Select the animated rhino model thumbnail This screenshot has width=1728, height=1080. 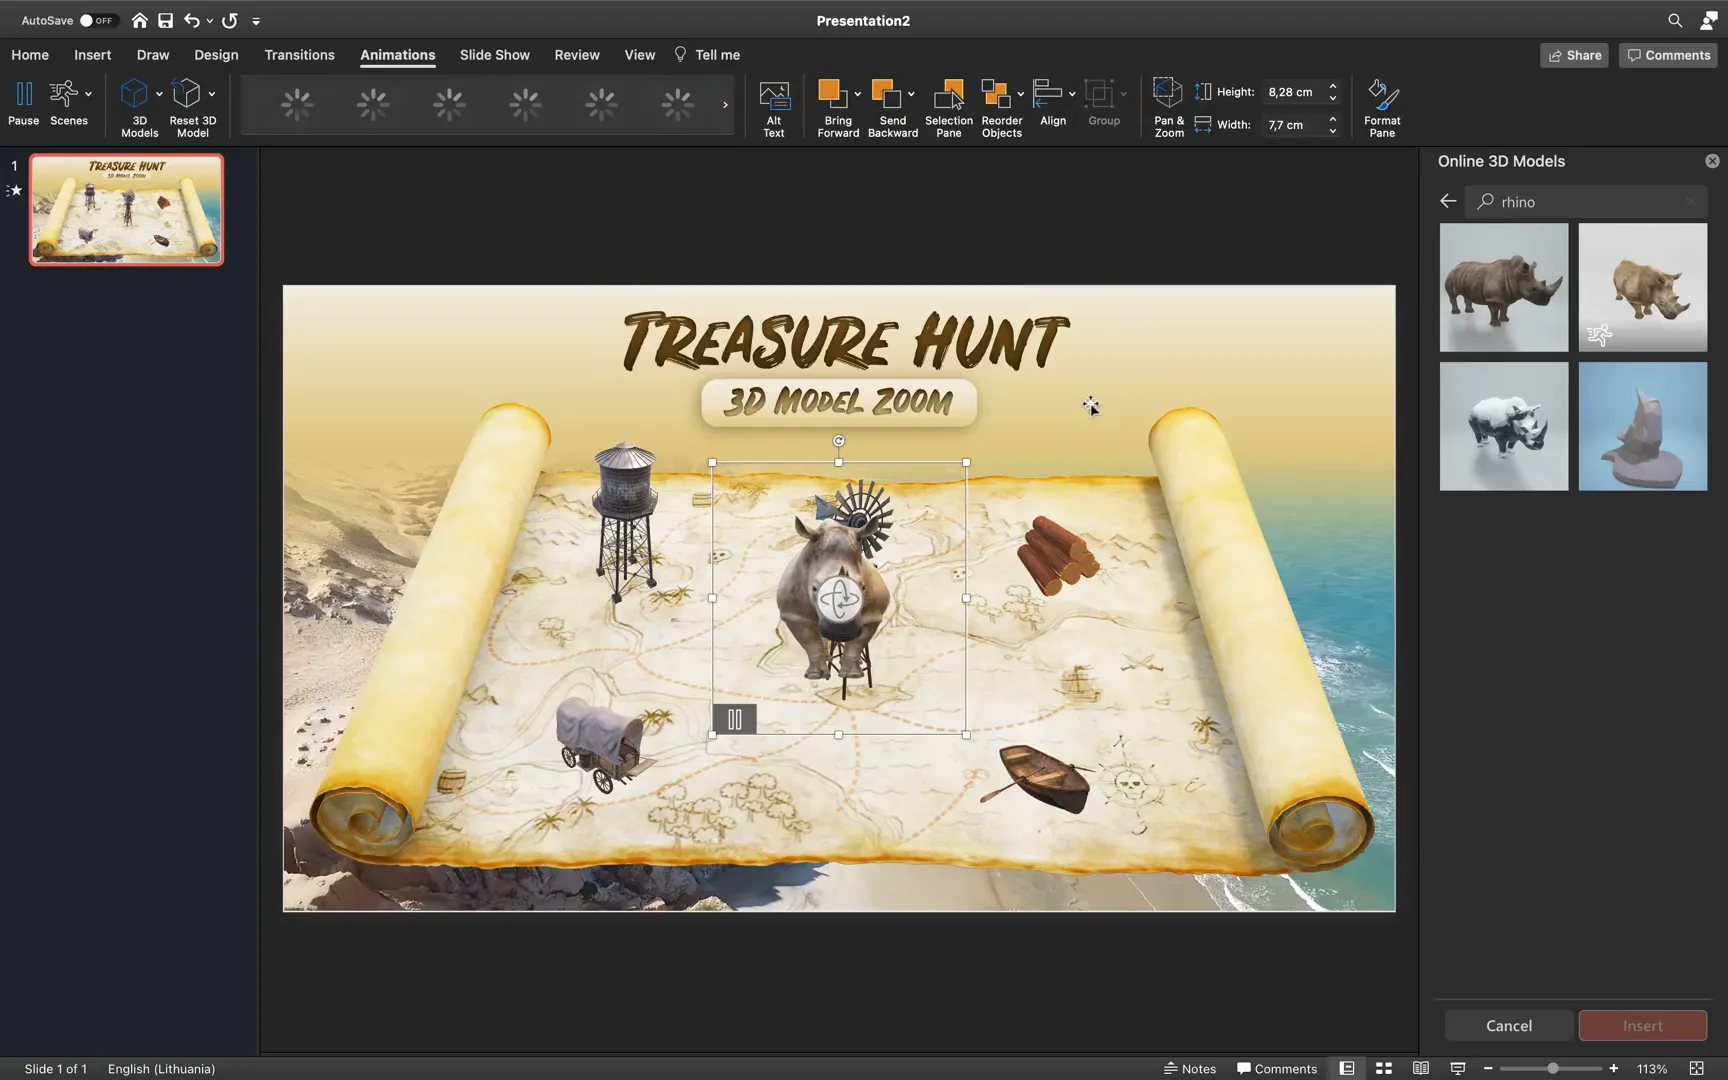pyautogui.click(x=1643, y=287)
